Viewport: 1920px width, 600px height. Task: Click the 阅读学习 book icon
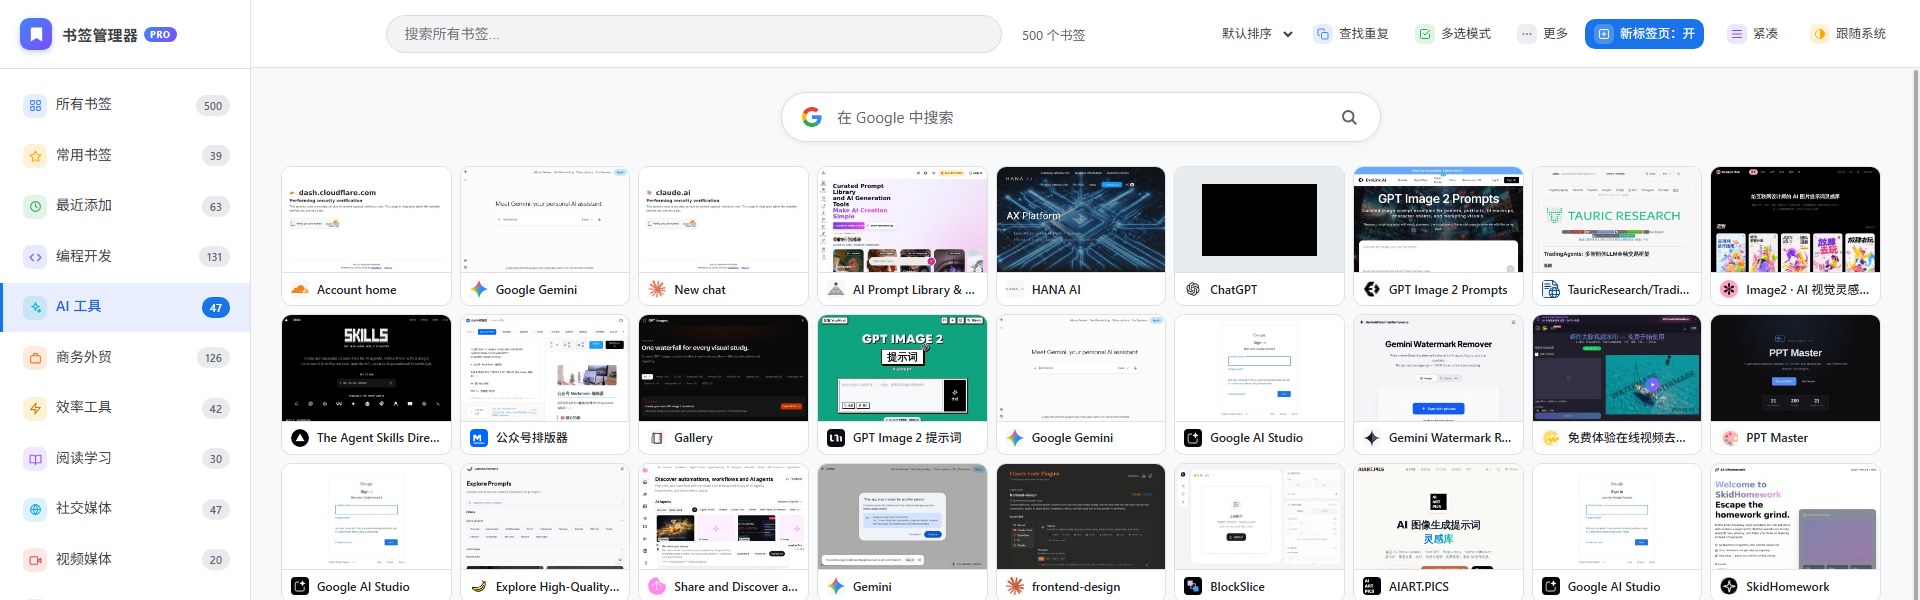click(x=36, y=459)
